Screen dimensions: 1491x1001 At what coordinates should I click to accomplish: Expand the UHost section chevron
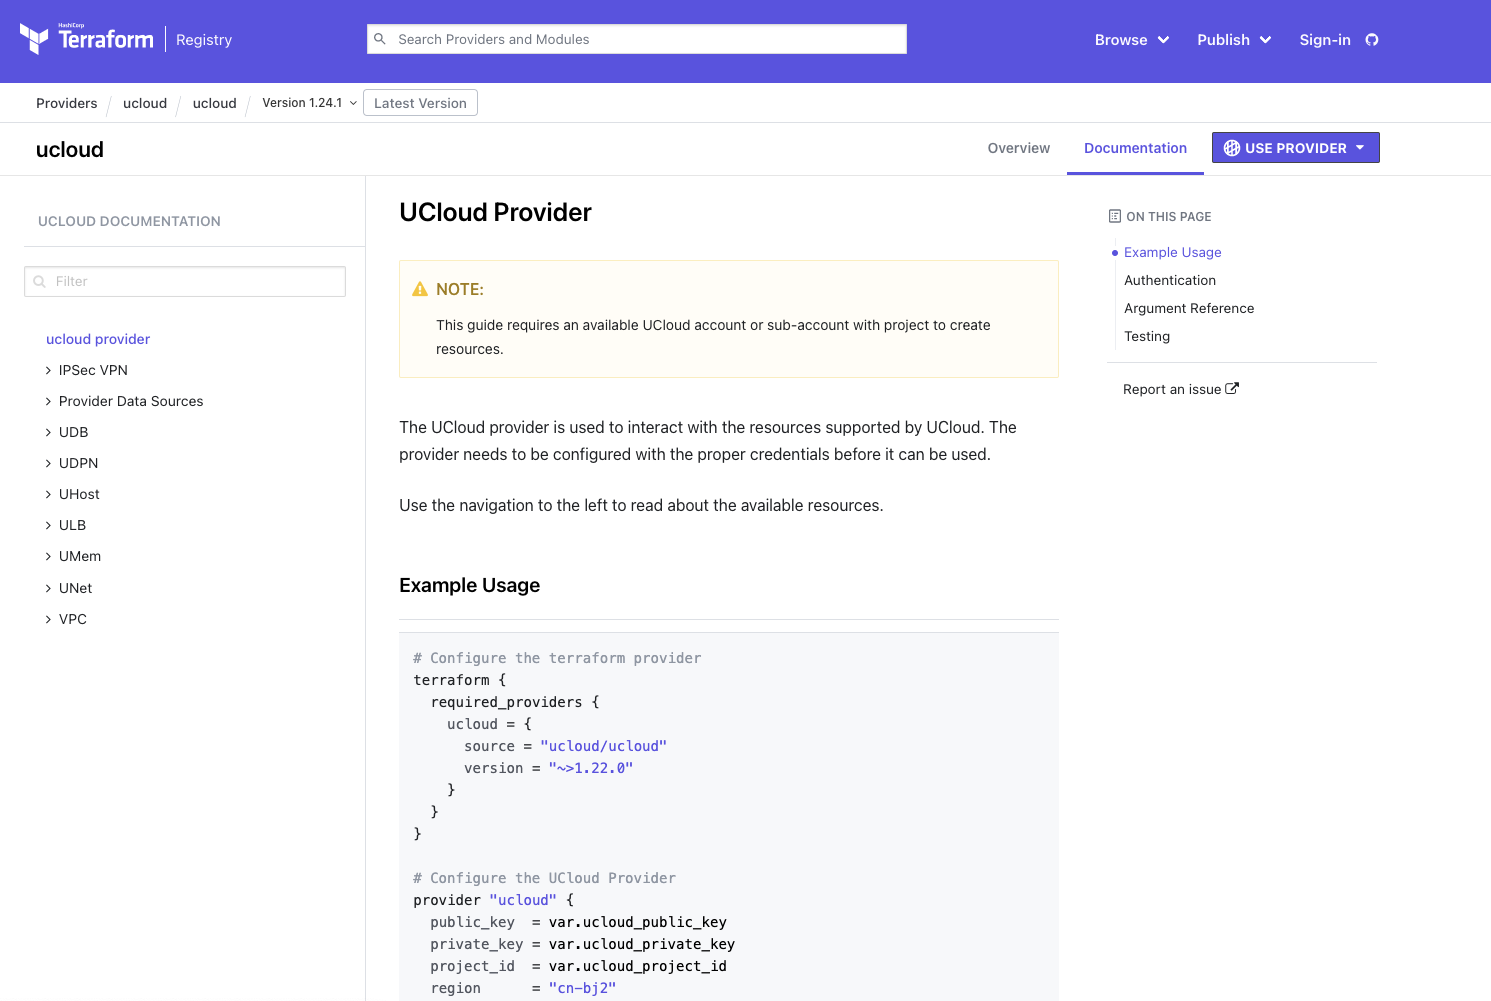tap(48, 494)
